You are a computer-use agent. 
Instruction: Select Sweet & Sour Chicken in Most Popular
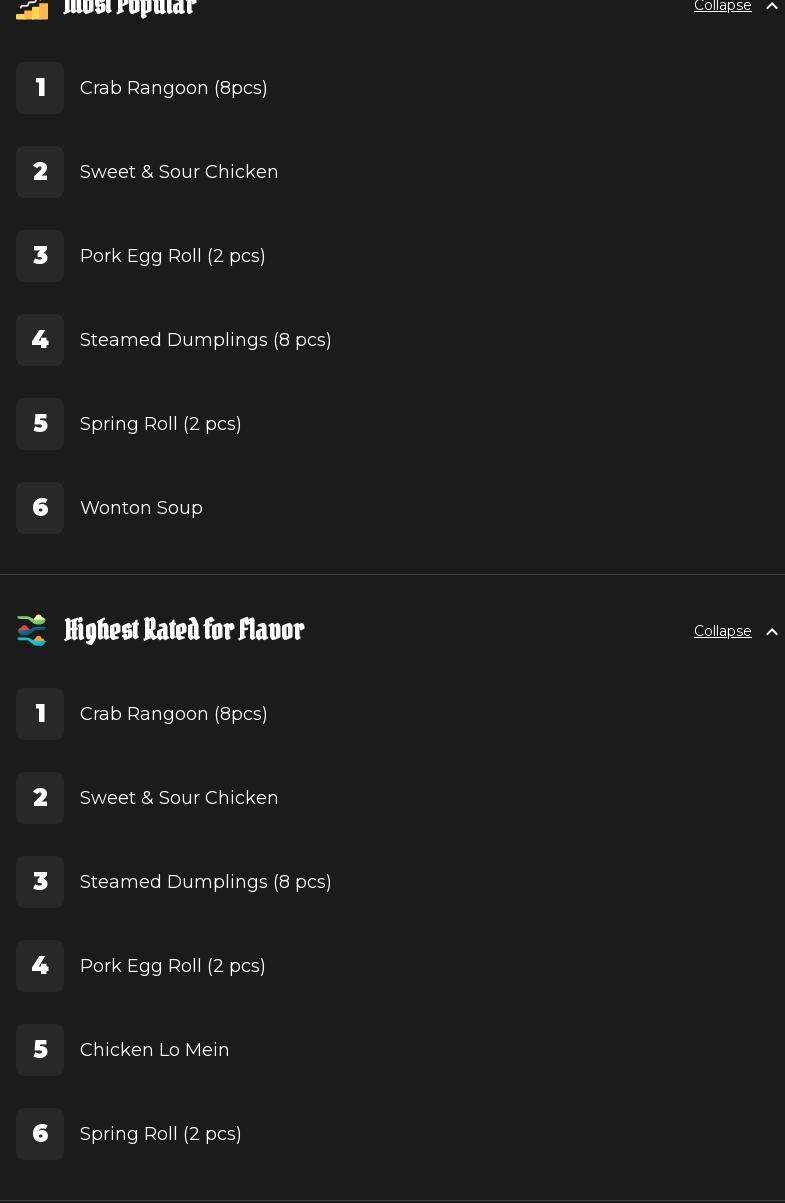point(179,172)
